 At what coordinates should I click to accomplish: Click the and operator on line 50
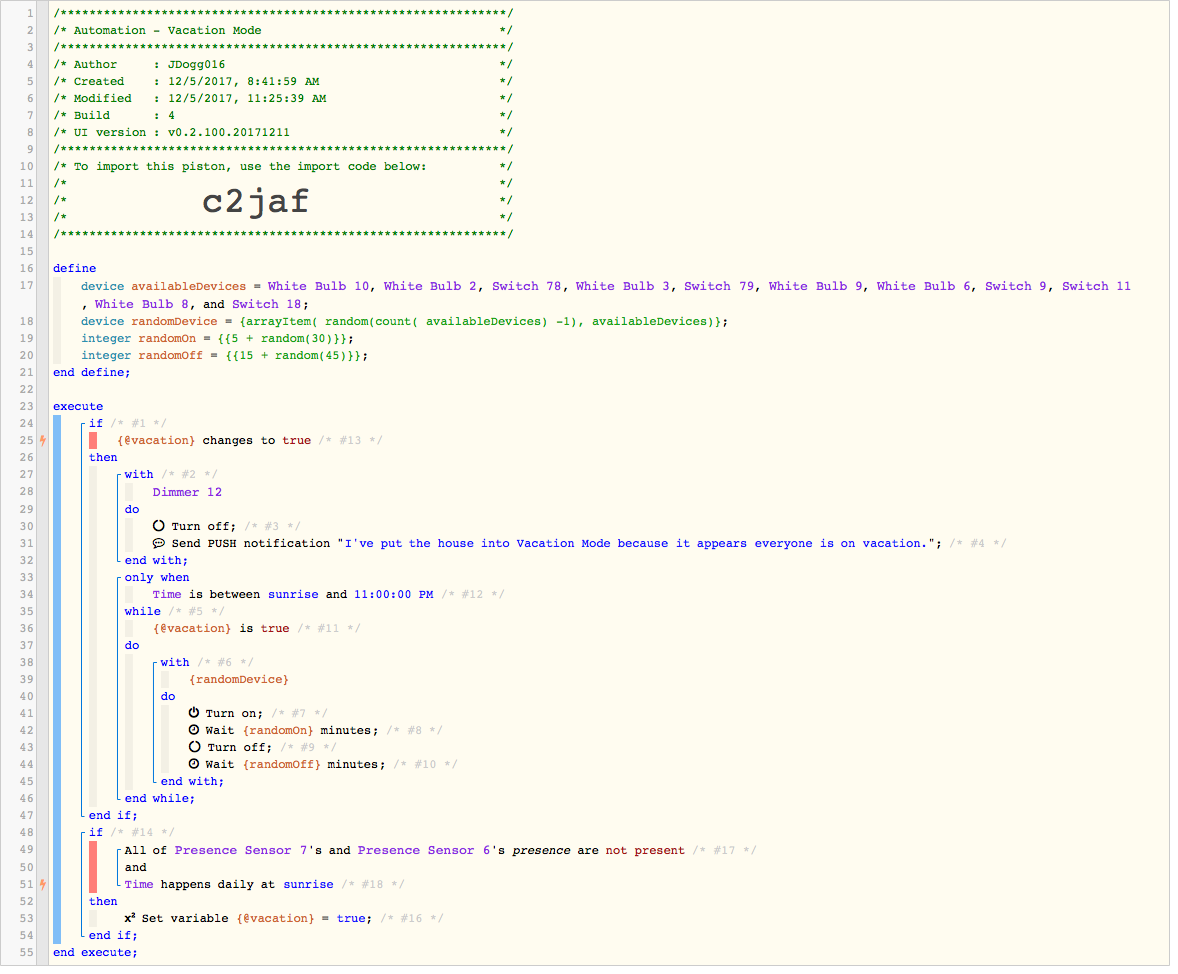point(135,868)
